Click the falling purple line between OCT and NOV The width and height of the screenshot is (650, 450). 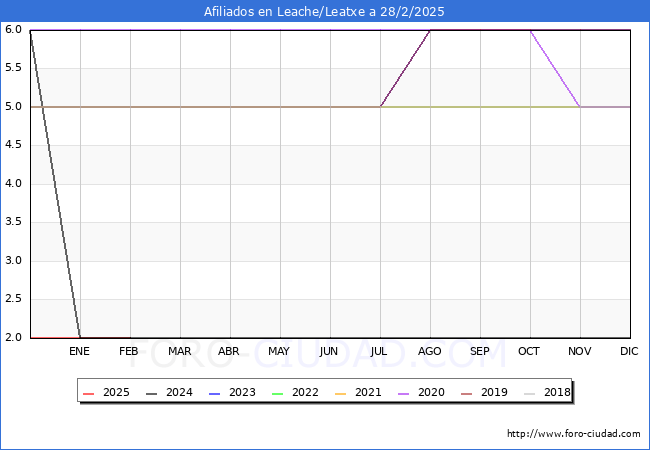pyautogui.click(x=555, y=68)
